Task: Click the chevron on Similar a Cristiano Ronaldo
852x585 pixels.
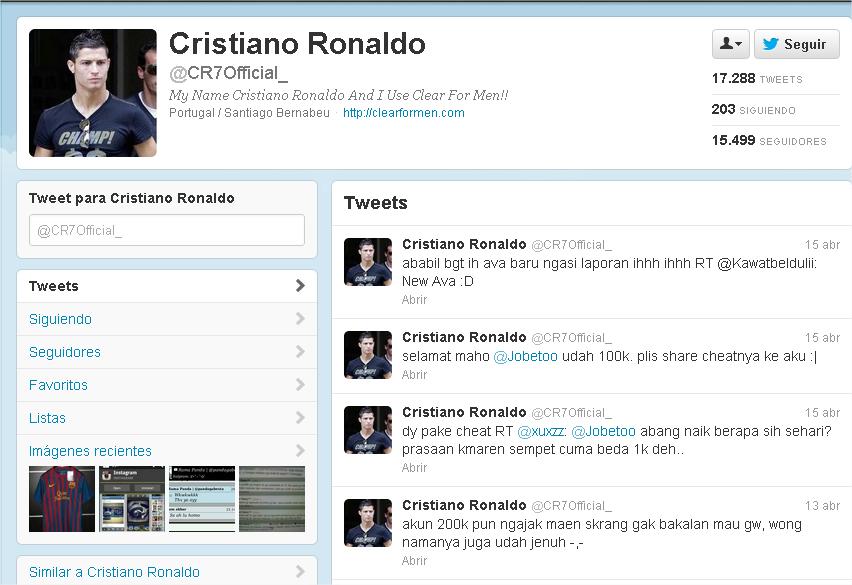Action: pyautogui.click(x=300, y=571)
